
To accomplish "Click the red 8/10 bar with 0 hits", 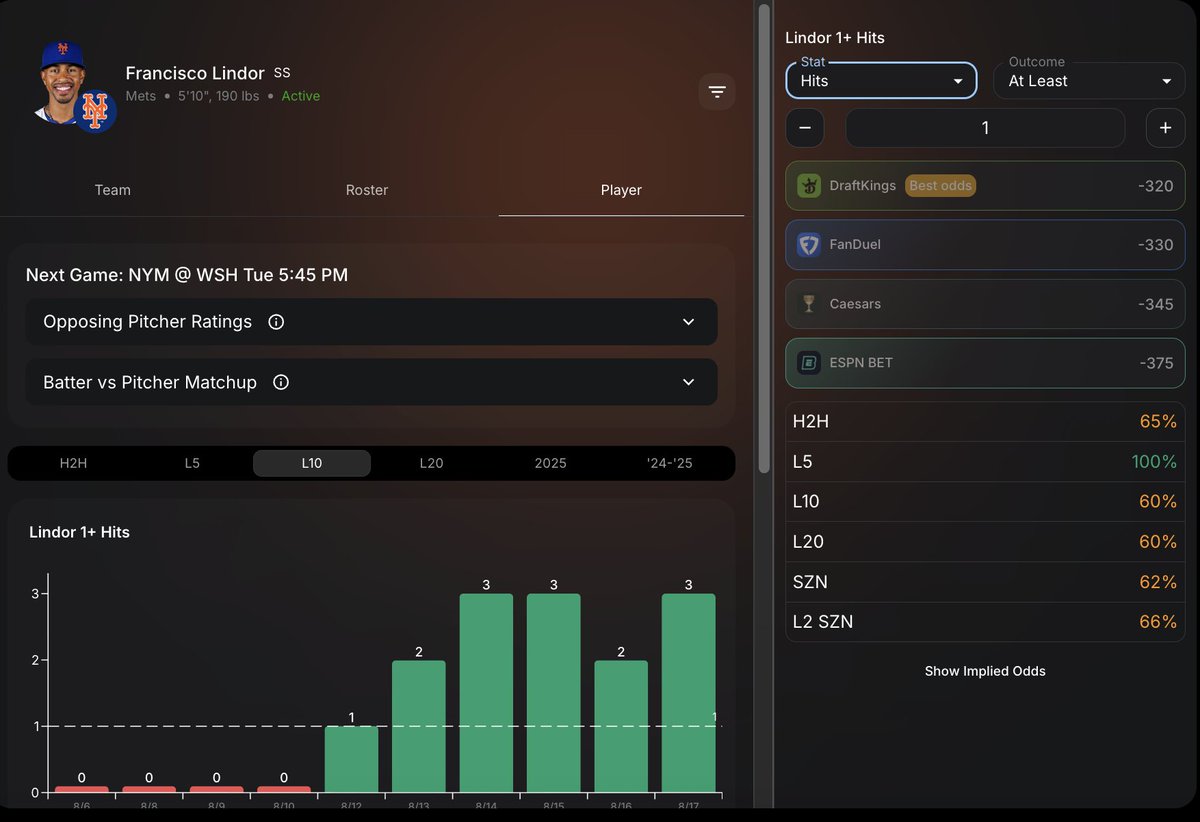I will tap(284, 790).
